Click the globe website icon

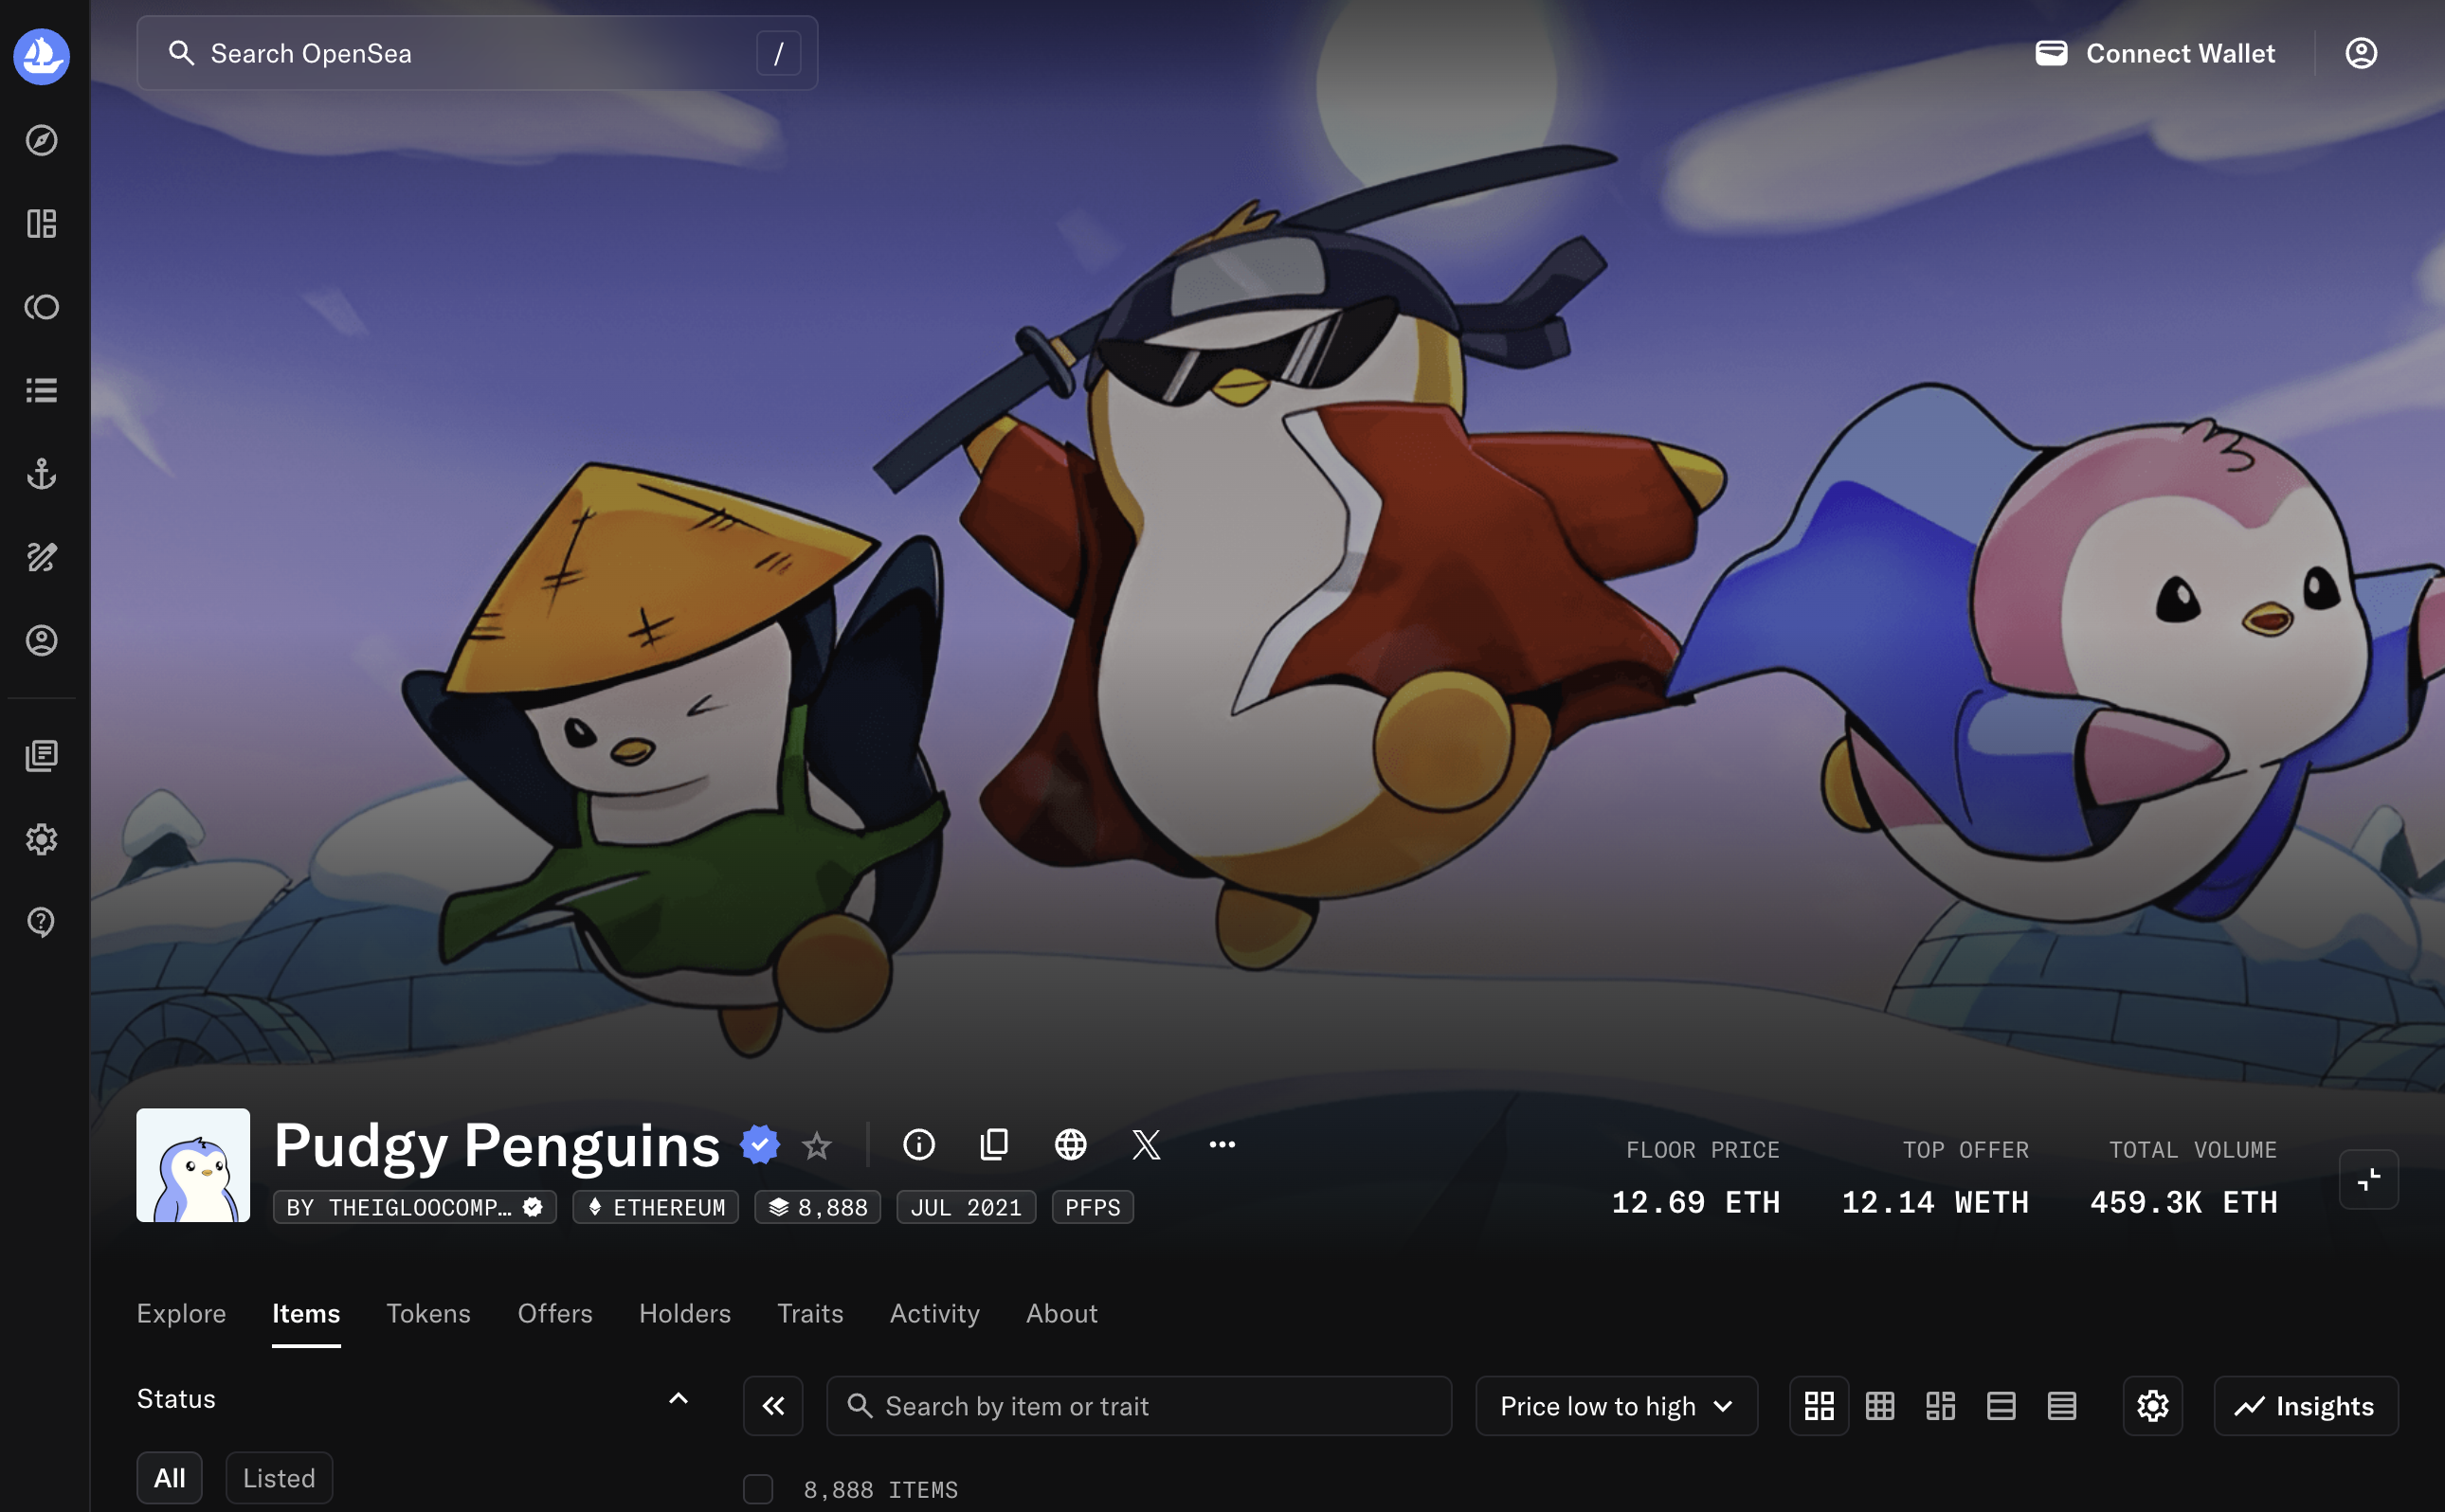1070,1144
